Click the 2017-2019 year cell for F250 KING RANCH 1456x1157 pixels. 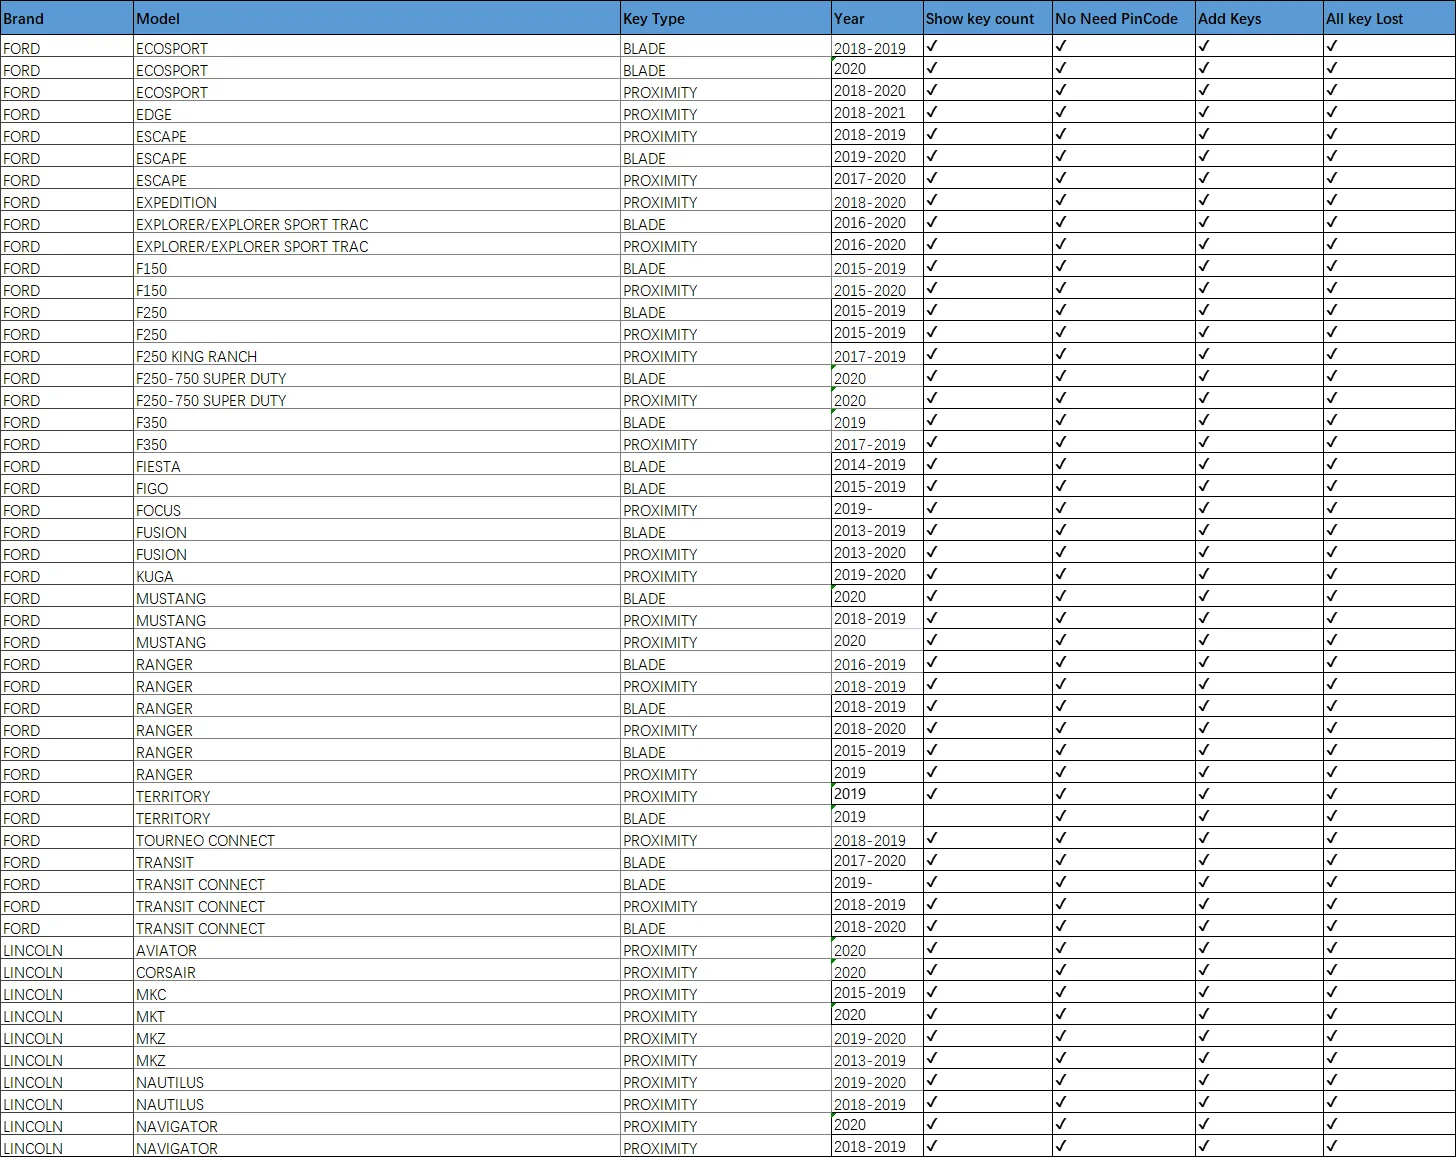[x=877, y=356]
